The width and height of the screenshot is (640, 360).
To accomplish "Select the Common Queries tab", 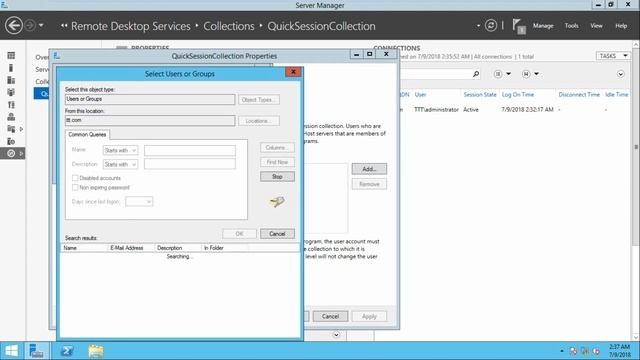I will point(87,134).
